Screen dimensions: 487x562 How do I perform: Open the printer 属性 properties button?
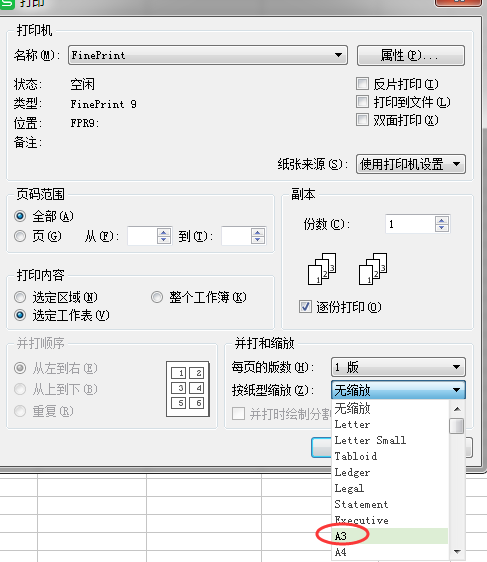tap(411, 55)
